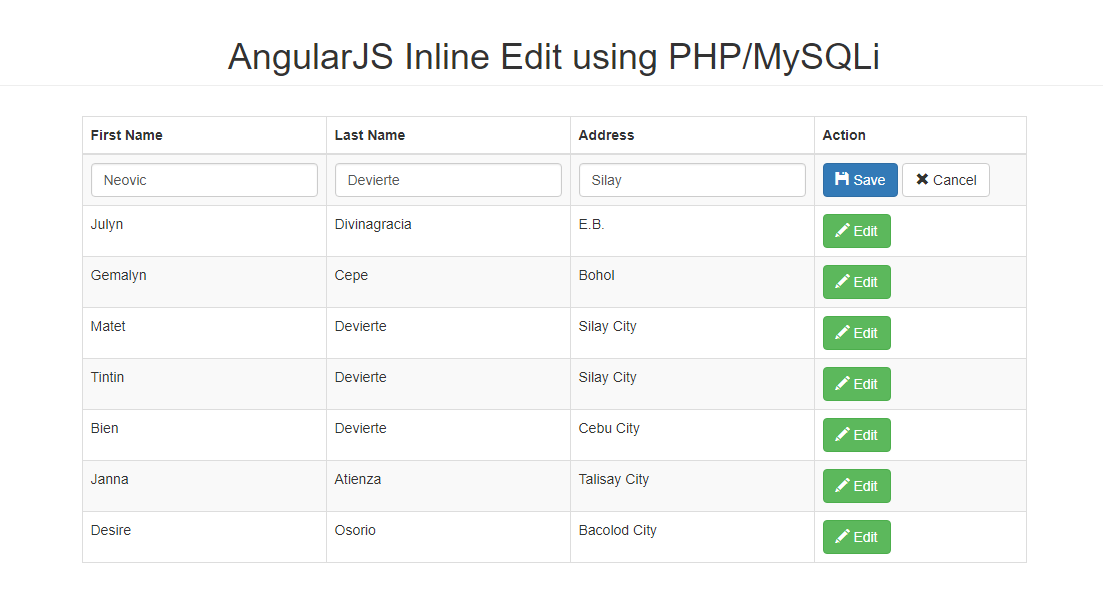Edit the Bien Devierte row
1103x599 pixels.
pos(857,435)
